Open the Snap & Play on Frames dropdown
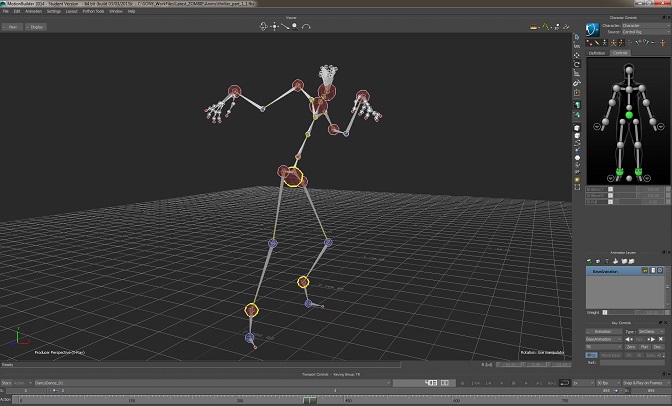The image size is (672, 406). click(x=646, y=383)
